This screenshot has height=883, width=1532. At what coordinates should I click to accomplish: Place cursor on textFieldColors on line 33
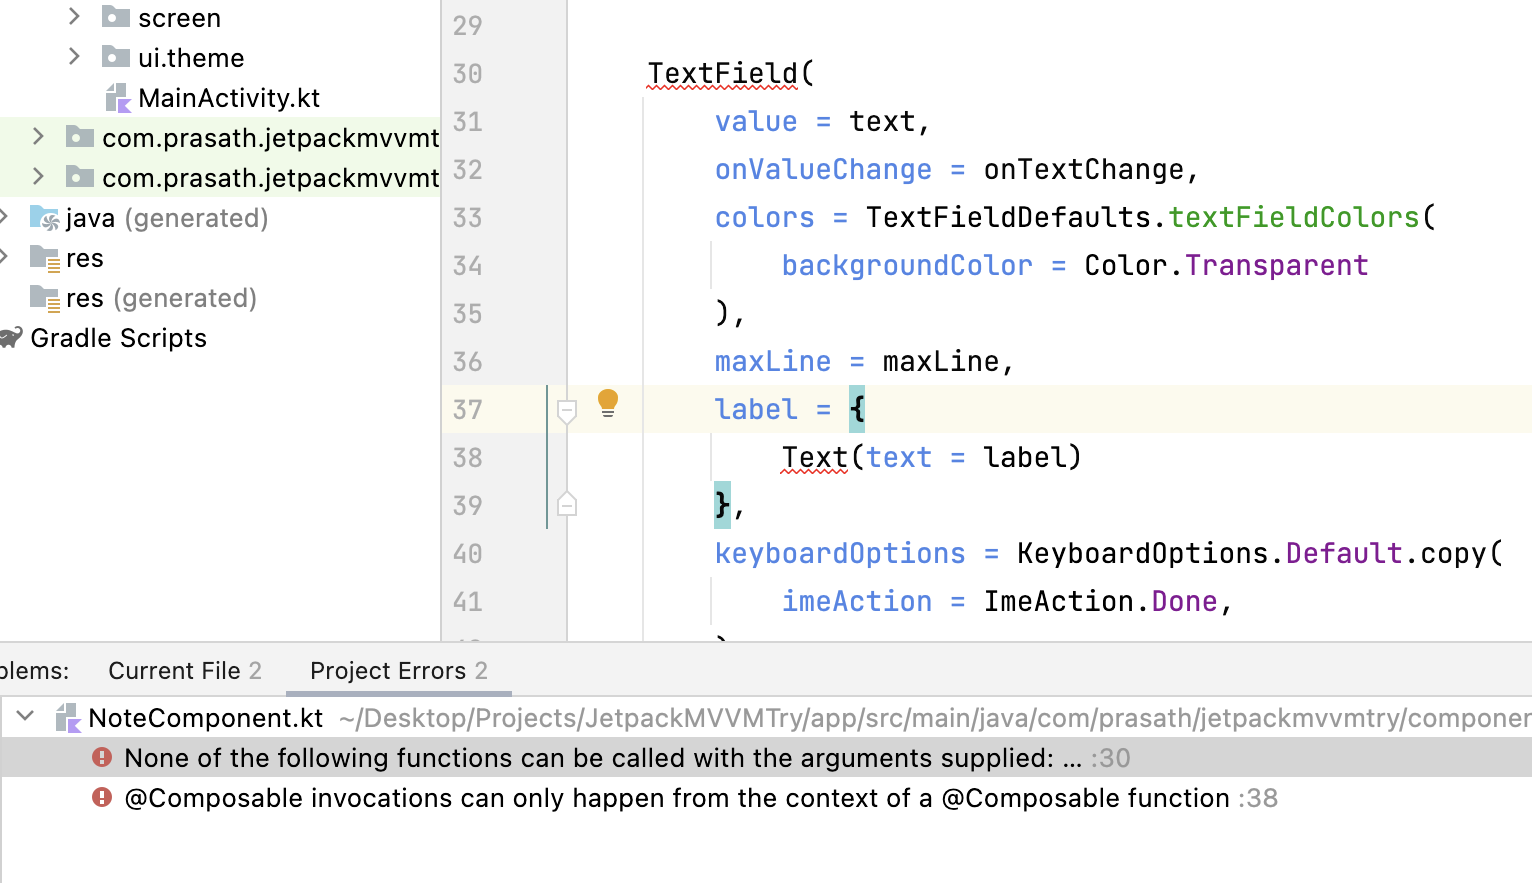coord(1294,217)
